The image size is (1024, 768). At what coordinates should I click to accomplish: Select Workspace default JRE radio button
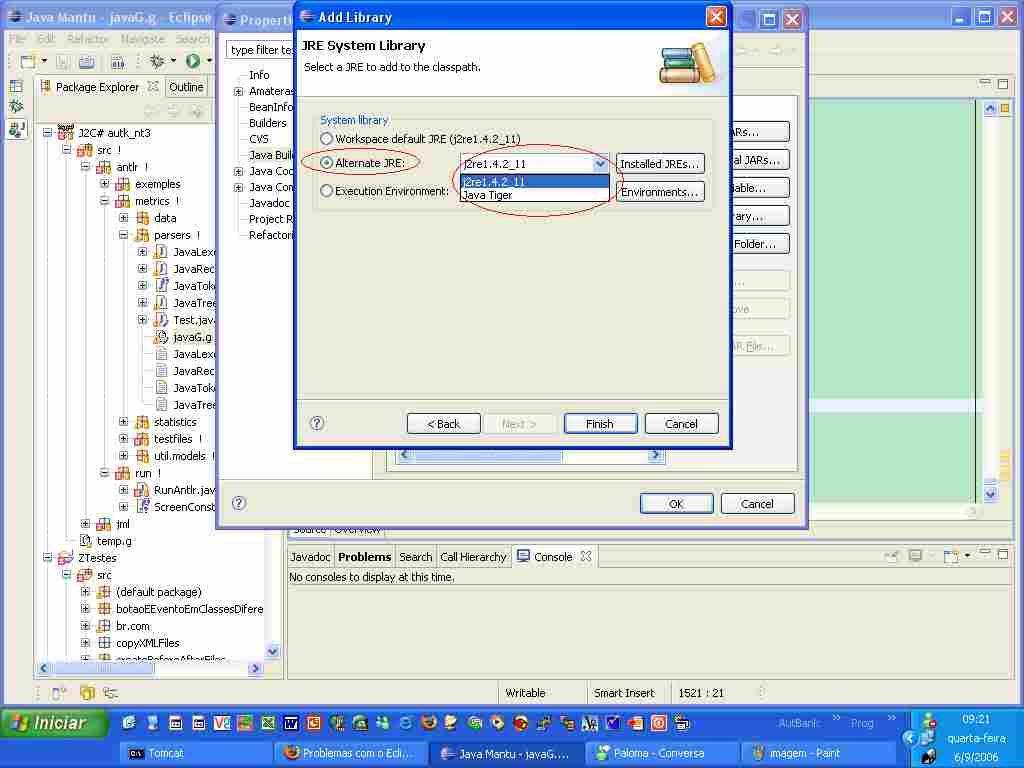(326, 138)
